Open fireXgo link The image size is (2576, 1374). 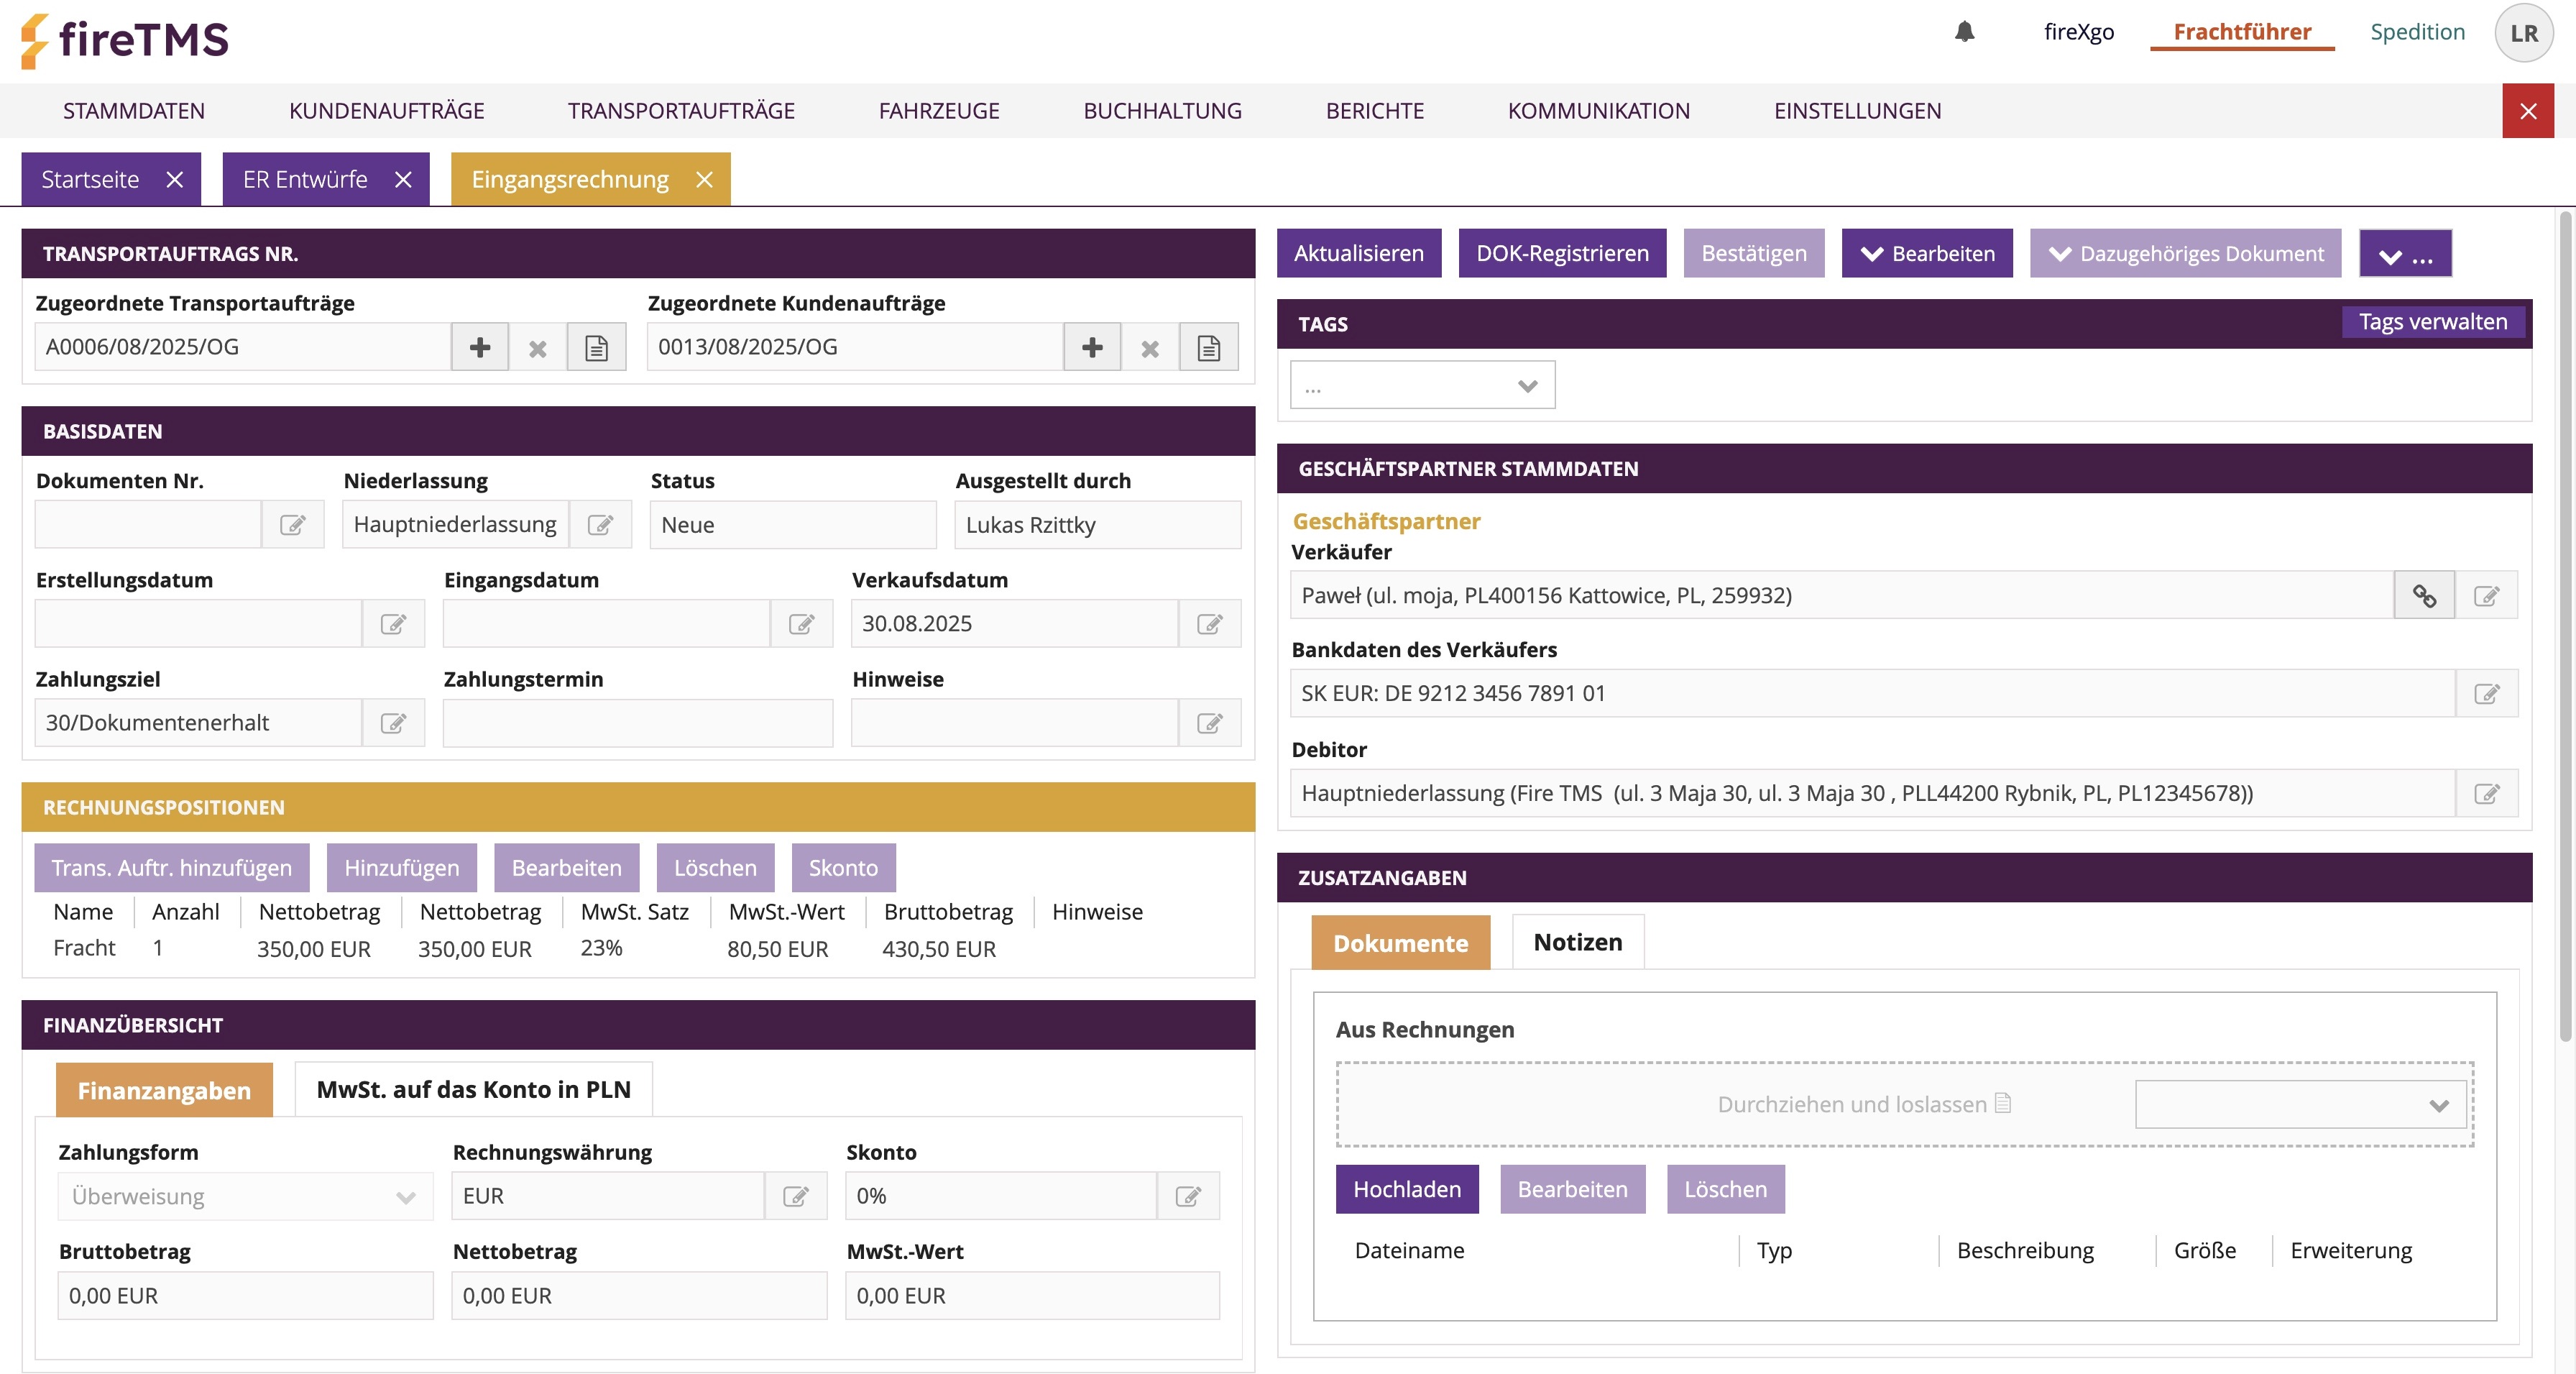pyautogui.click(x=2079, y=32)
